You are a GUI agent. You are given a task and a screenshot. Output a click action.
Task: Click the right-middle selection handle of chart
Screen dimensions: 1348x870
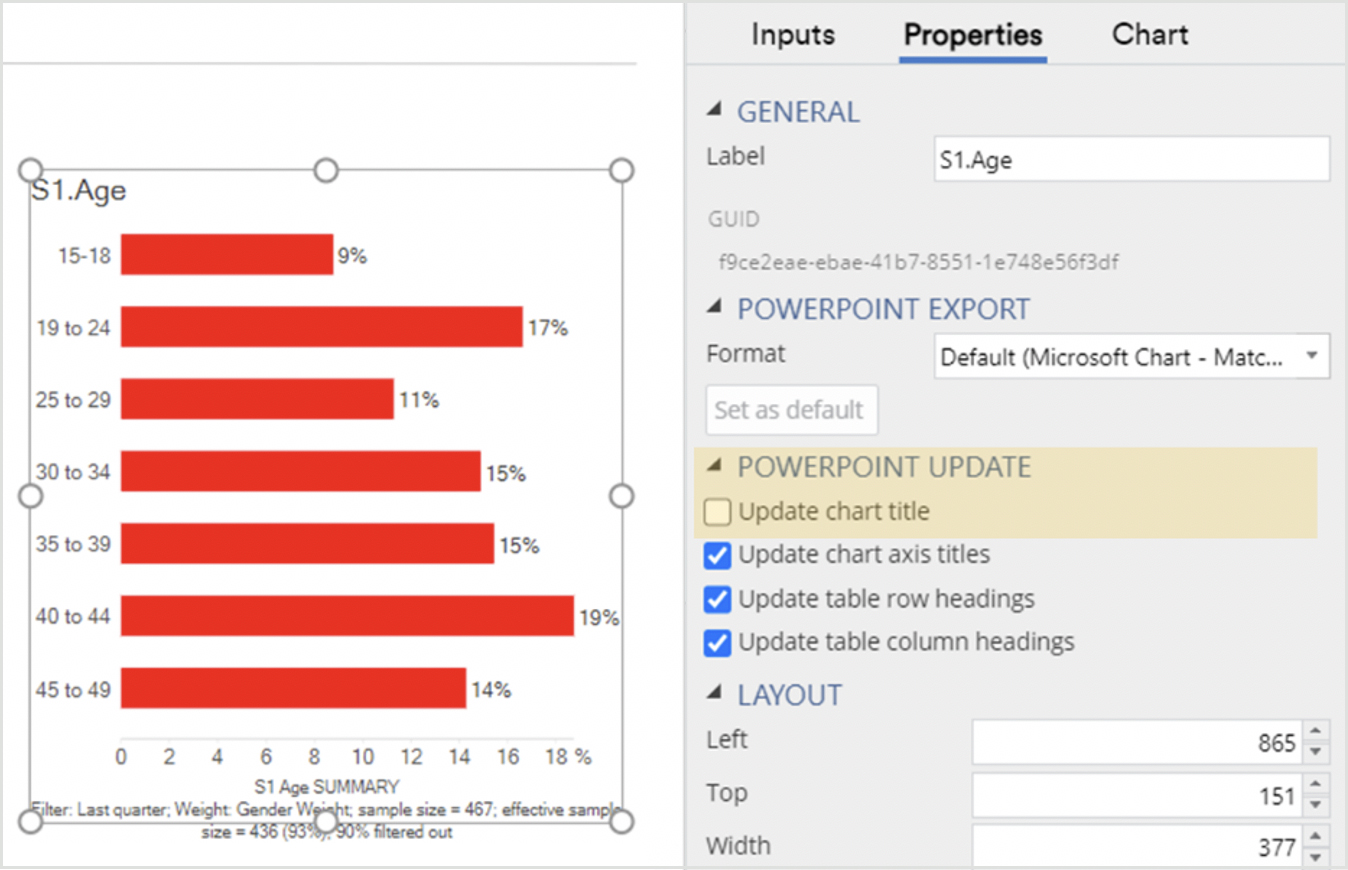621,496
